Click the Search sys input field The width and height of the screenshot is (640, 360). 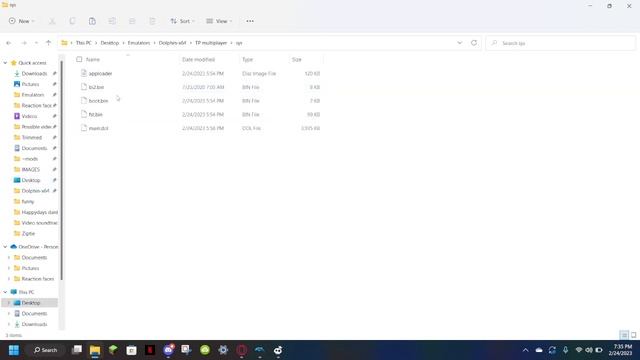pos(560,43)
